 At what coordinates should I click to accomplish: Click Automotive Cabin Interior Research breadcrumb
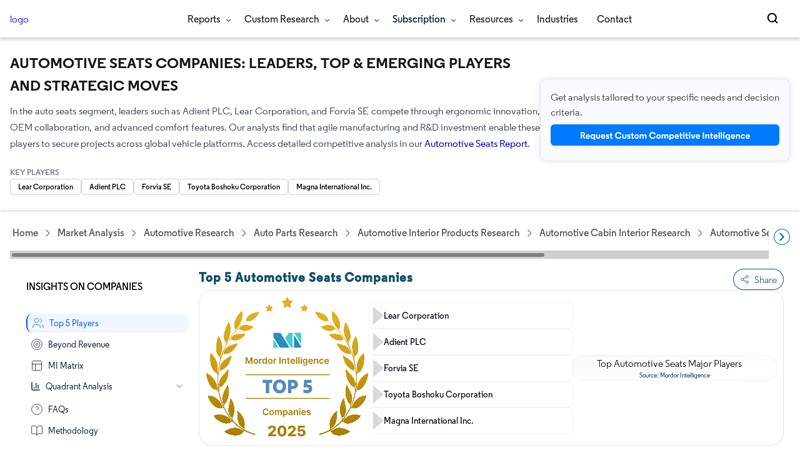[614, 233]
